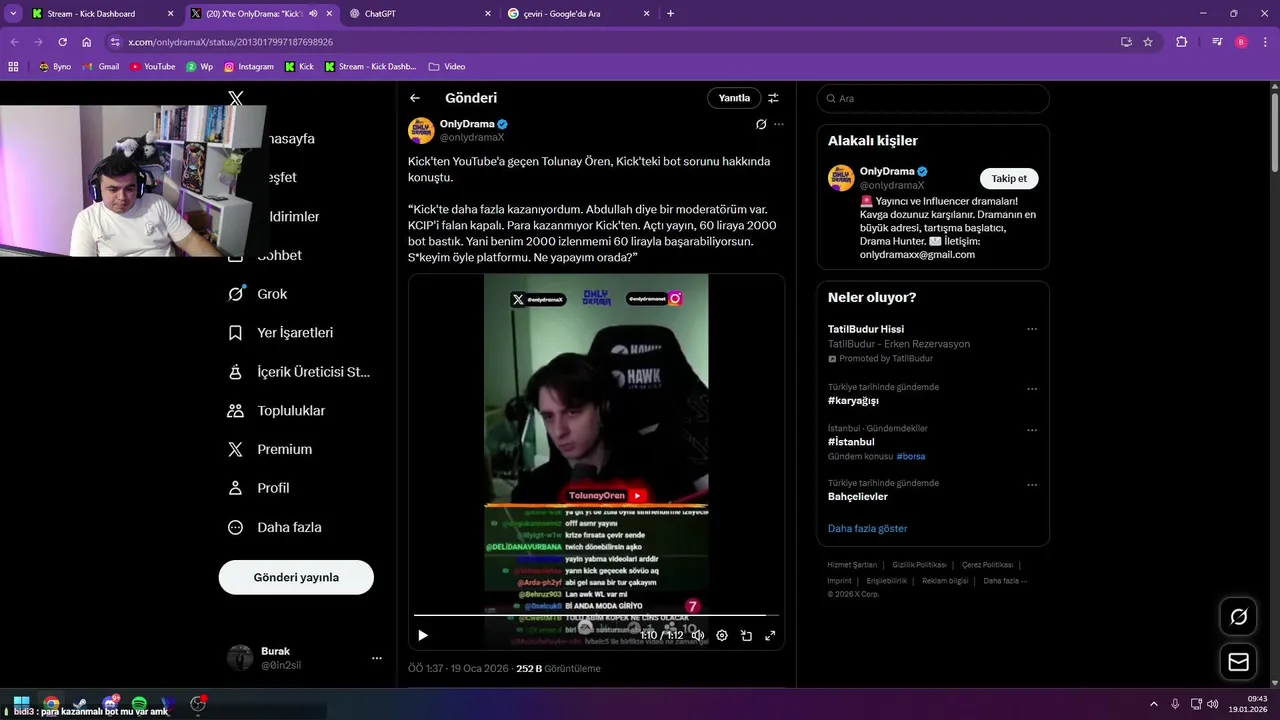Open the Gizlilik Politikası footer link
This screenshot has height=720, width=1280.
coord(919,565)
